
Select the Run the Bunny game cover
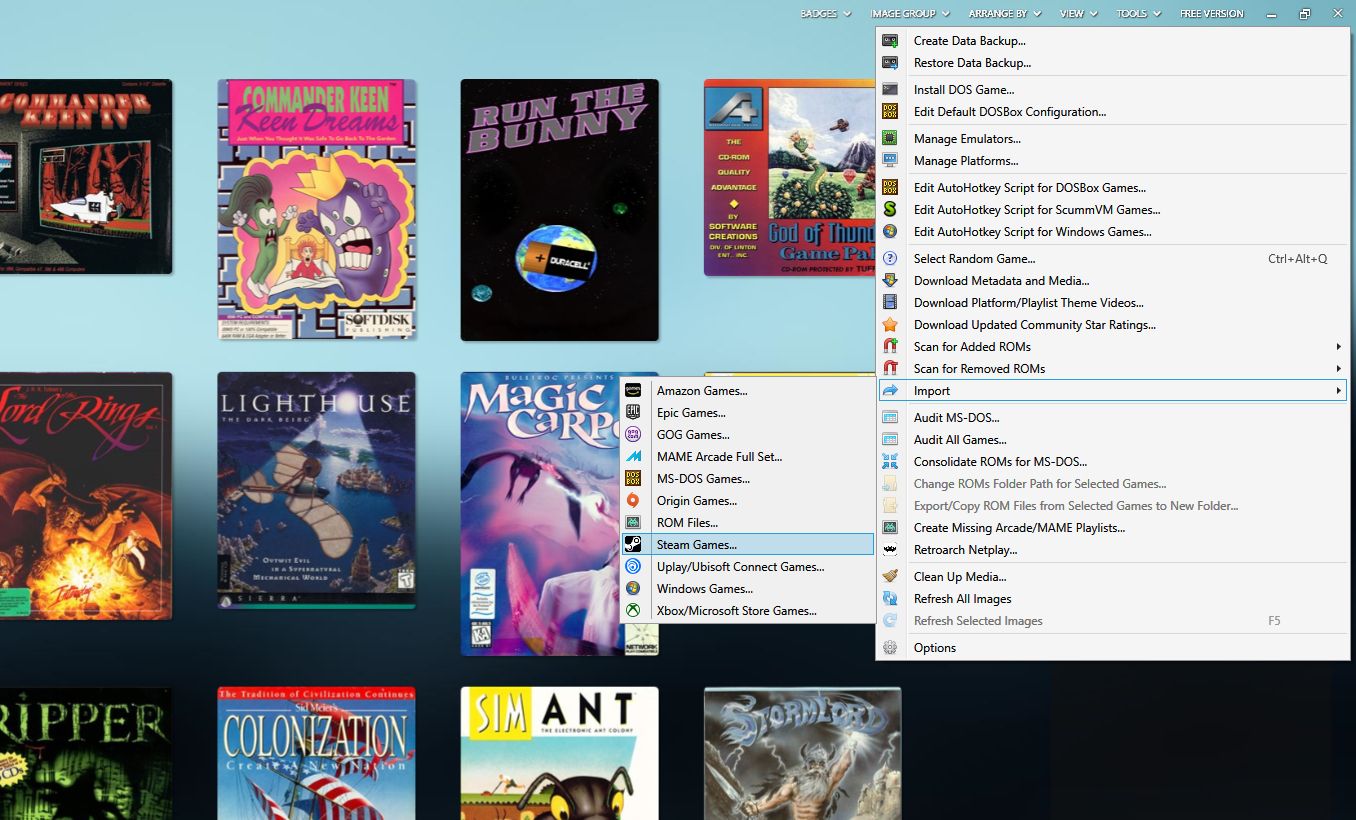click(560, 210)
